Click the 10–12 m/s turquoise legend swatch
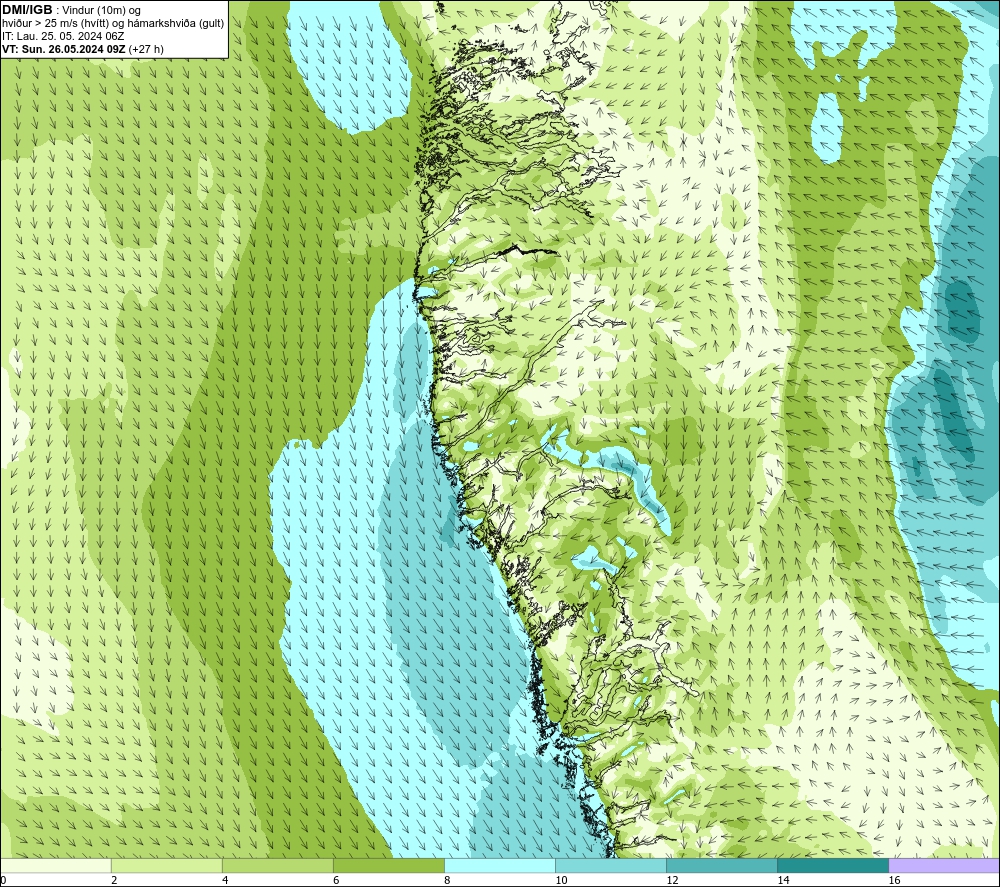This screenshot has width=1000, height=887. tap(610, 865)
